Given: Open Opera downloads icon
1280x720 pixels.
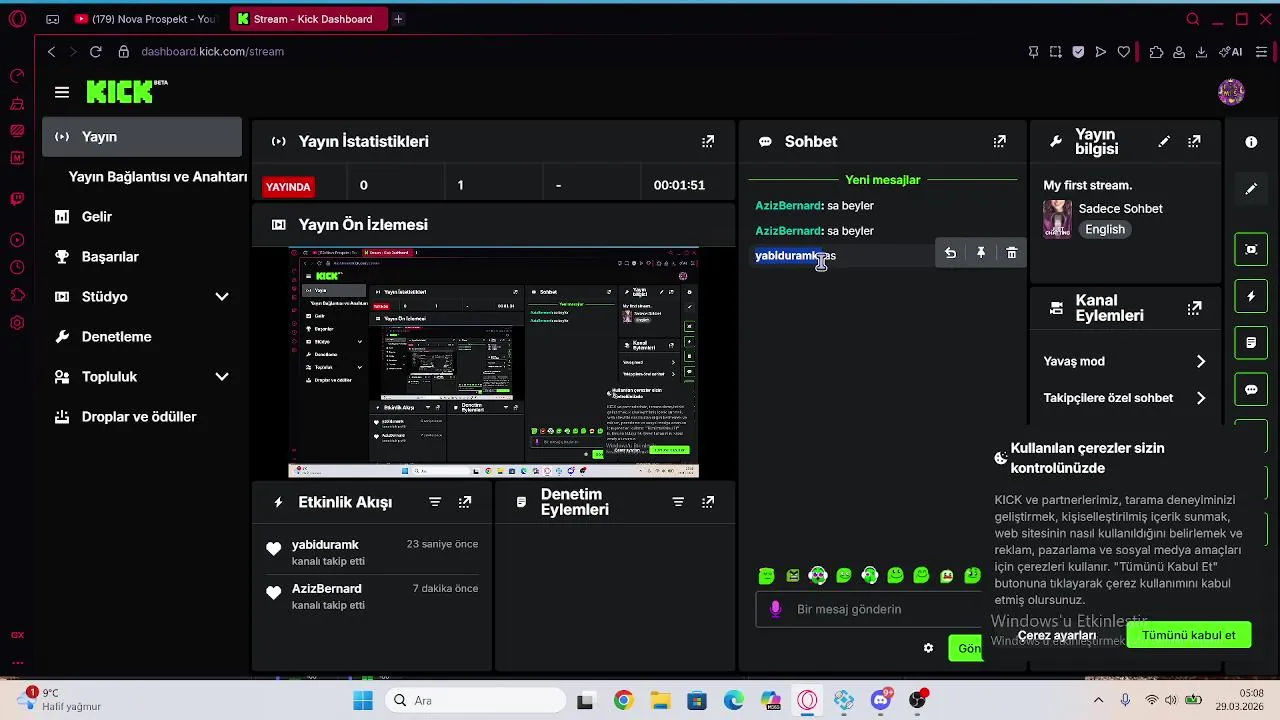Looking at the screenshot, I should (x=1201, y=52).
